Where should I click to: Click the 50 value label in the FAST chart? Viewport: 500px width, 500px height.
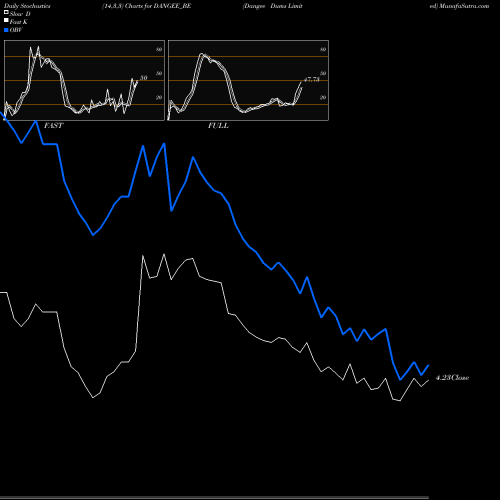pos(143,78)
